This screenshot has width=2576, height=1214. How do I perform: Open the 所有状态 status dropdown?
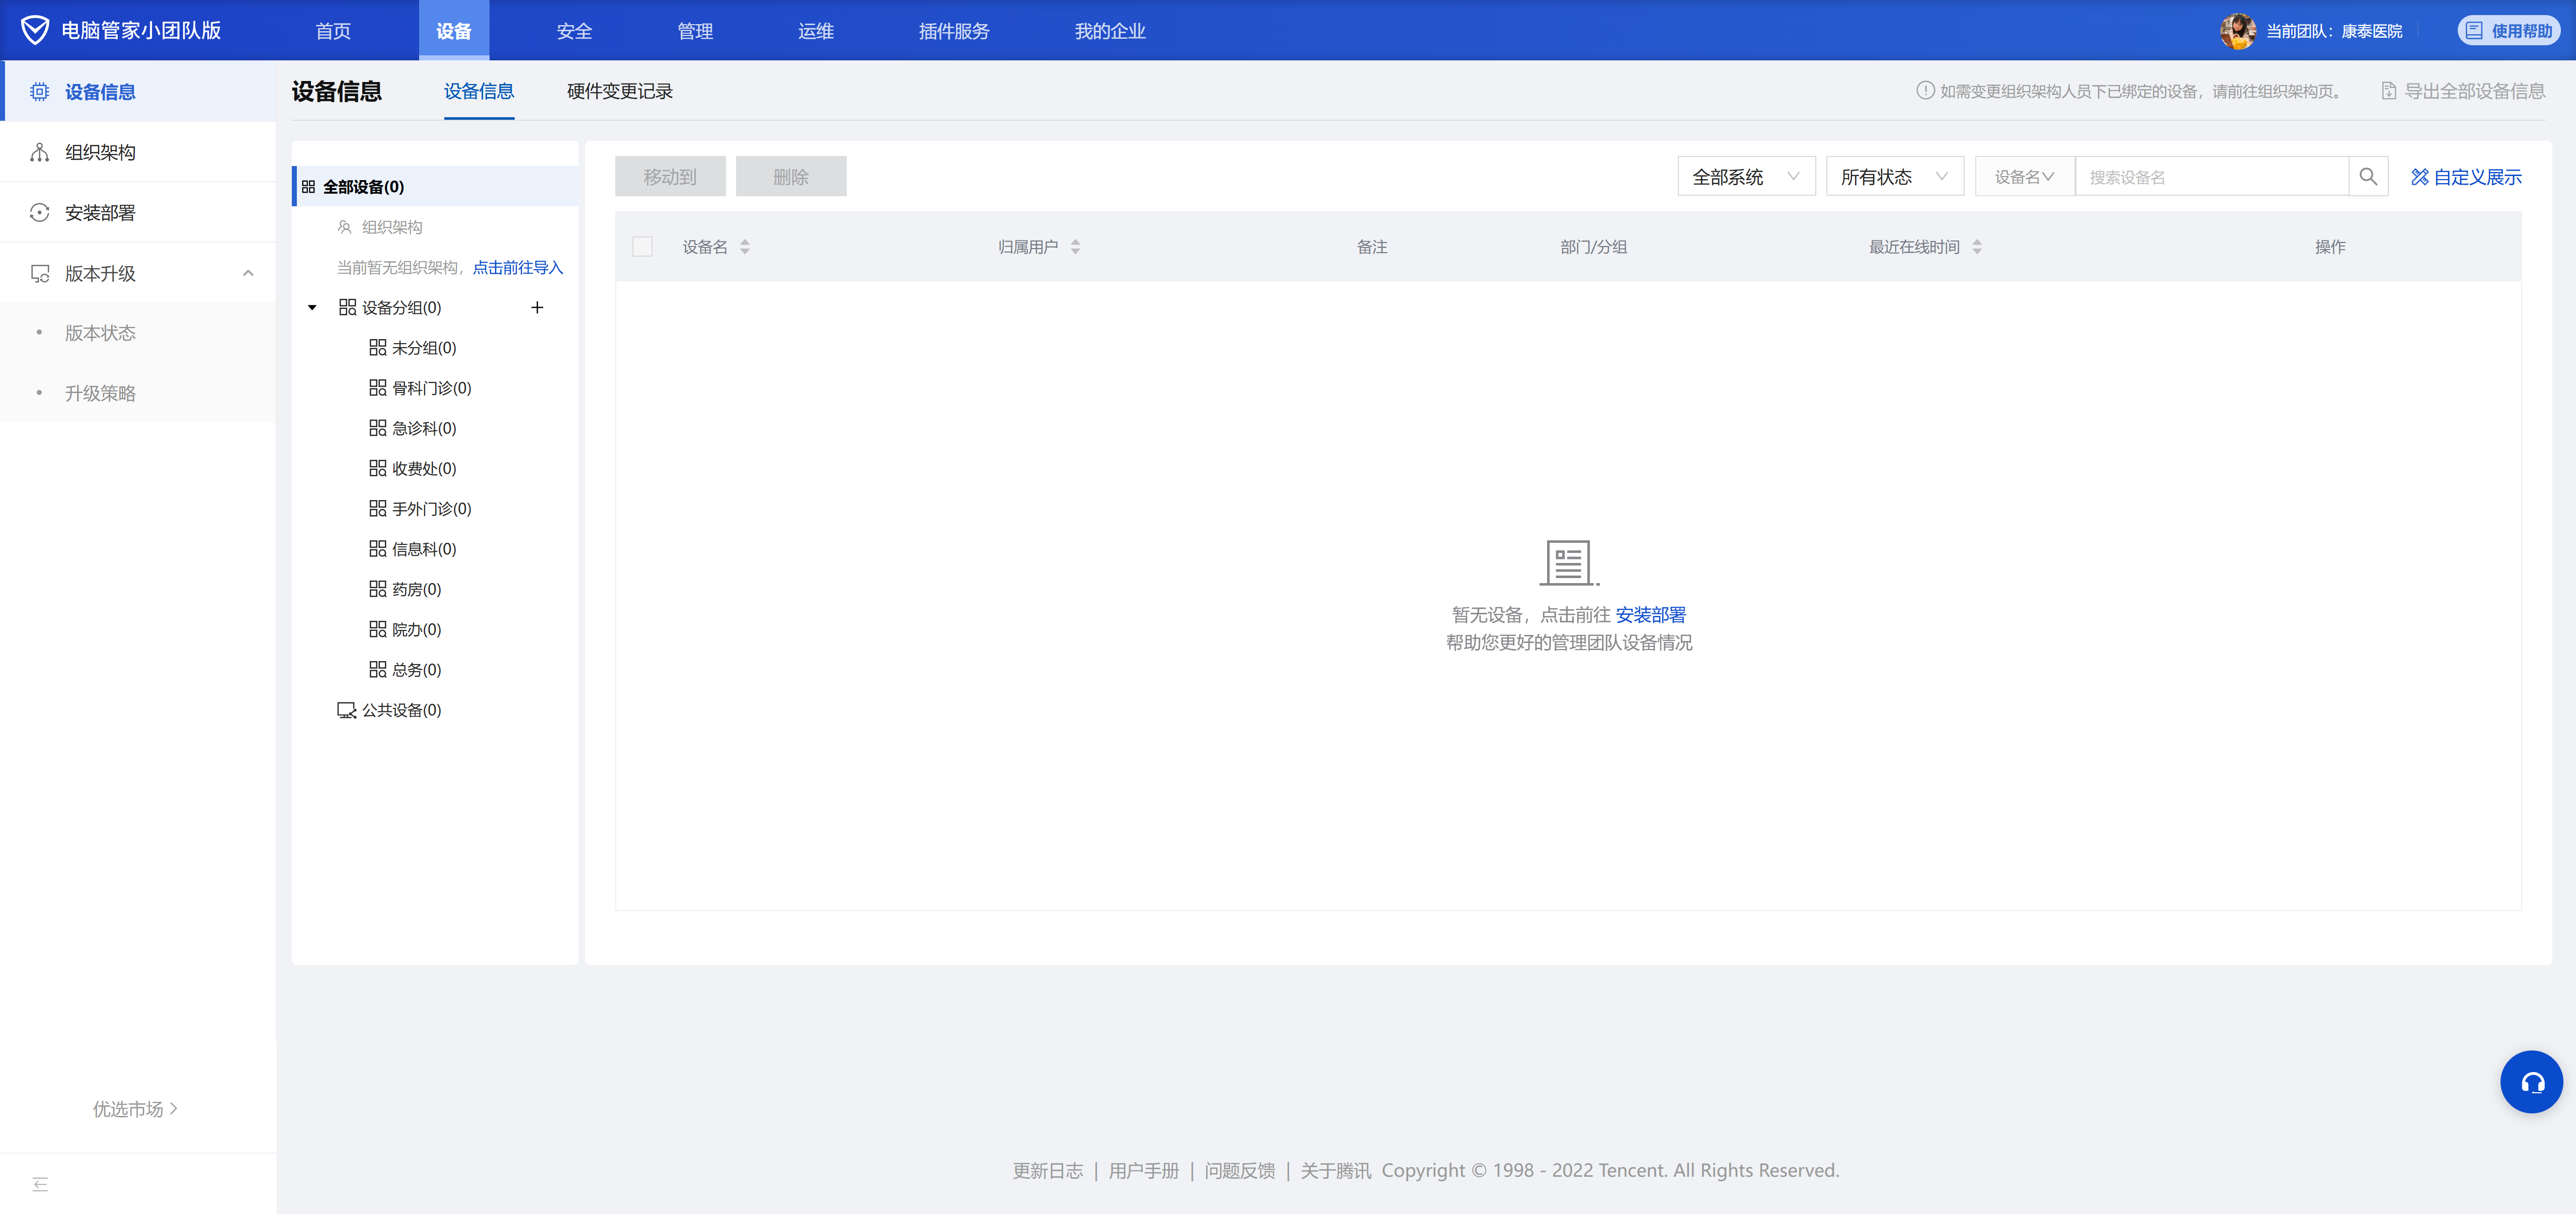point(1894,177)
